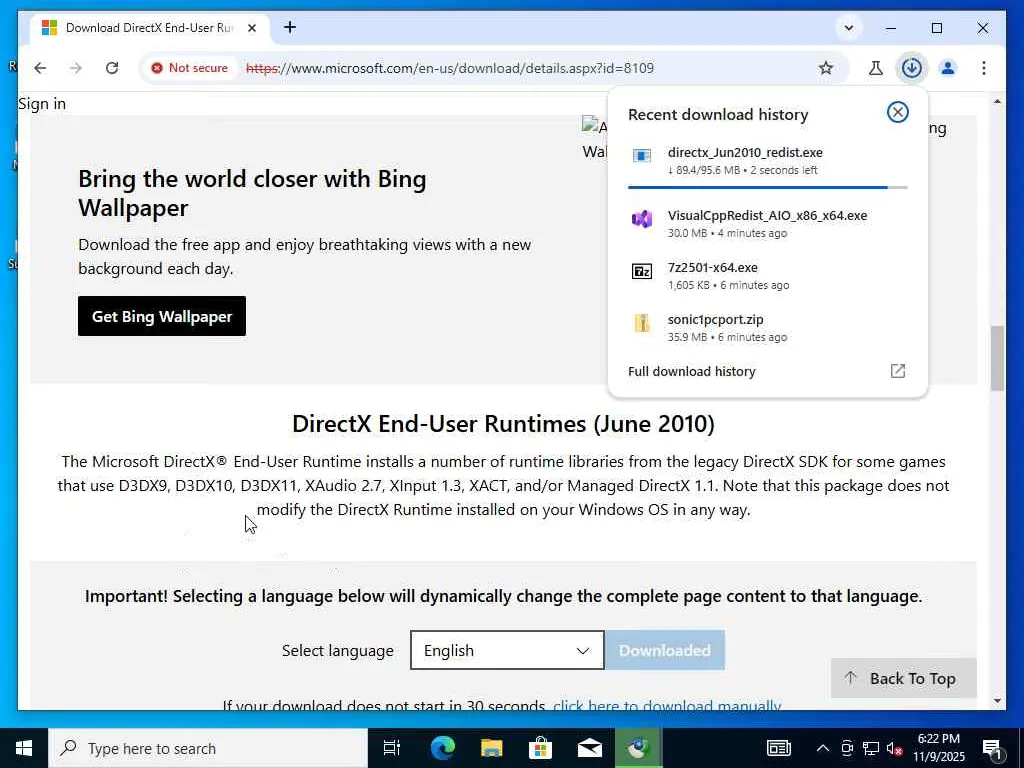Open the notification center icon
This screenshot has height=768, width=1024.
(992, 749)
